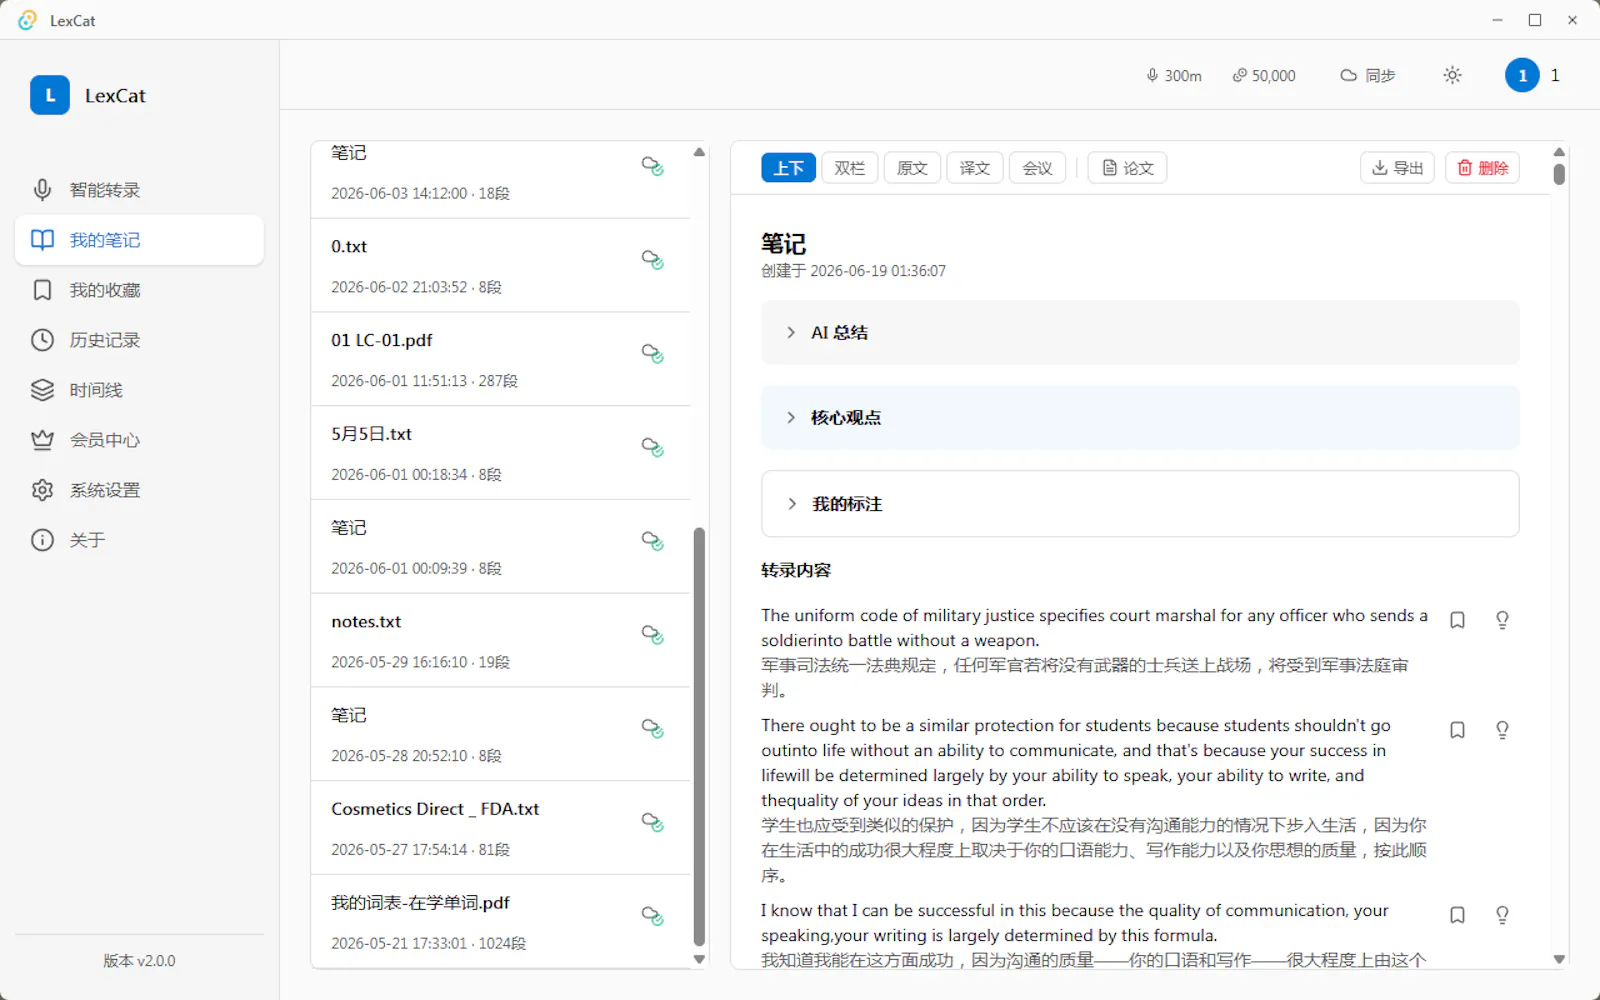
Task: Open note 0.txt in list
Action: 500,266
